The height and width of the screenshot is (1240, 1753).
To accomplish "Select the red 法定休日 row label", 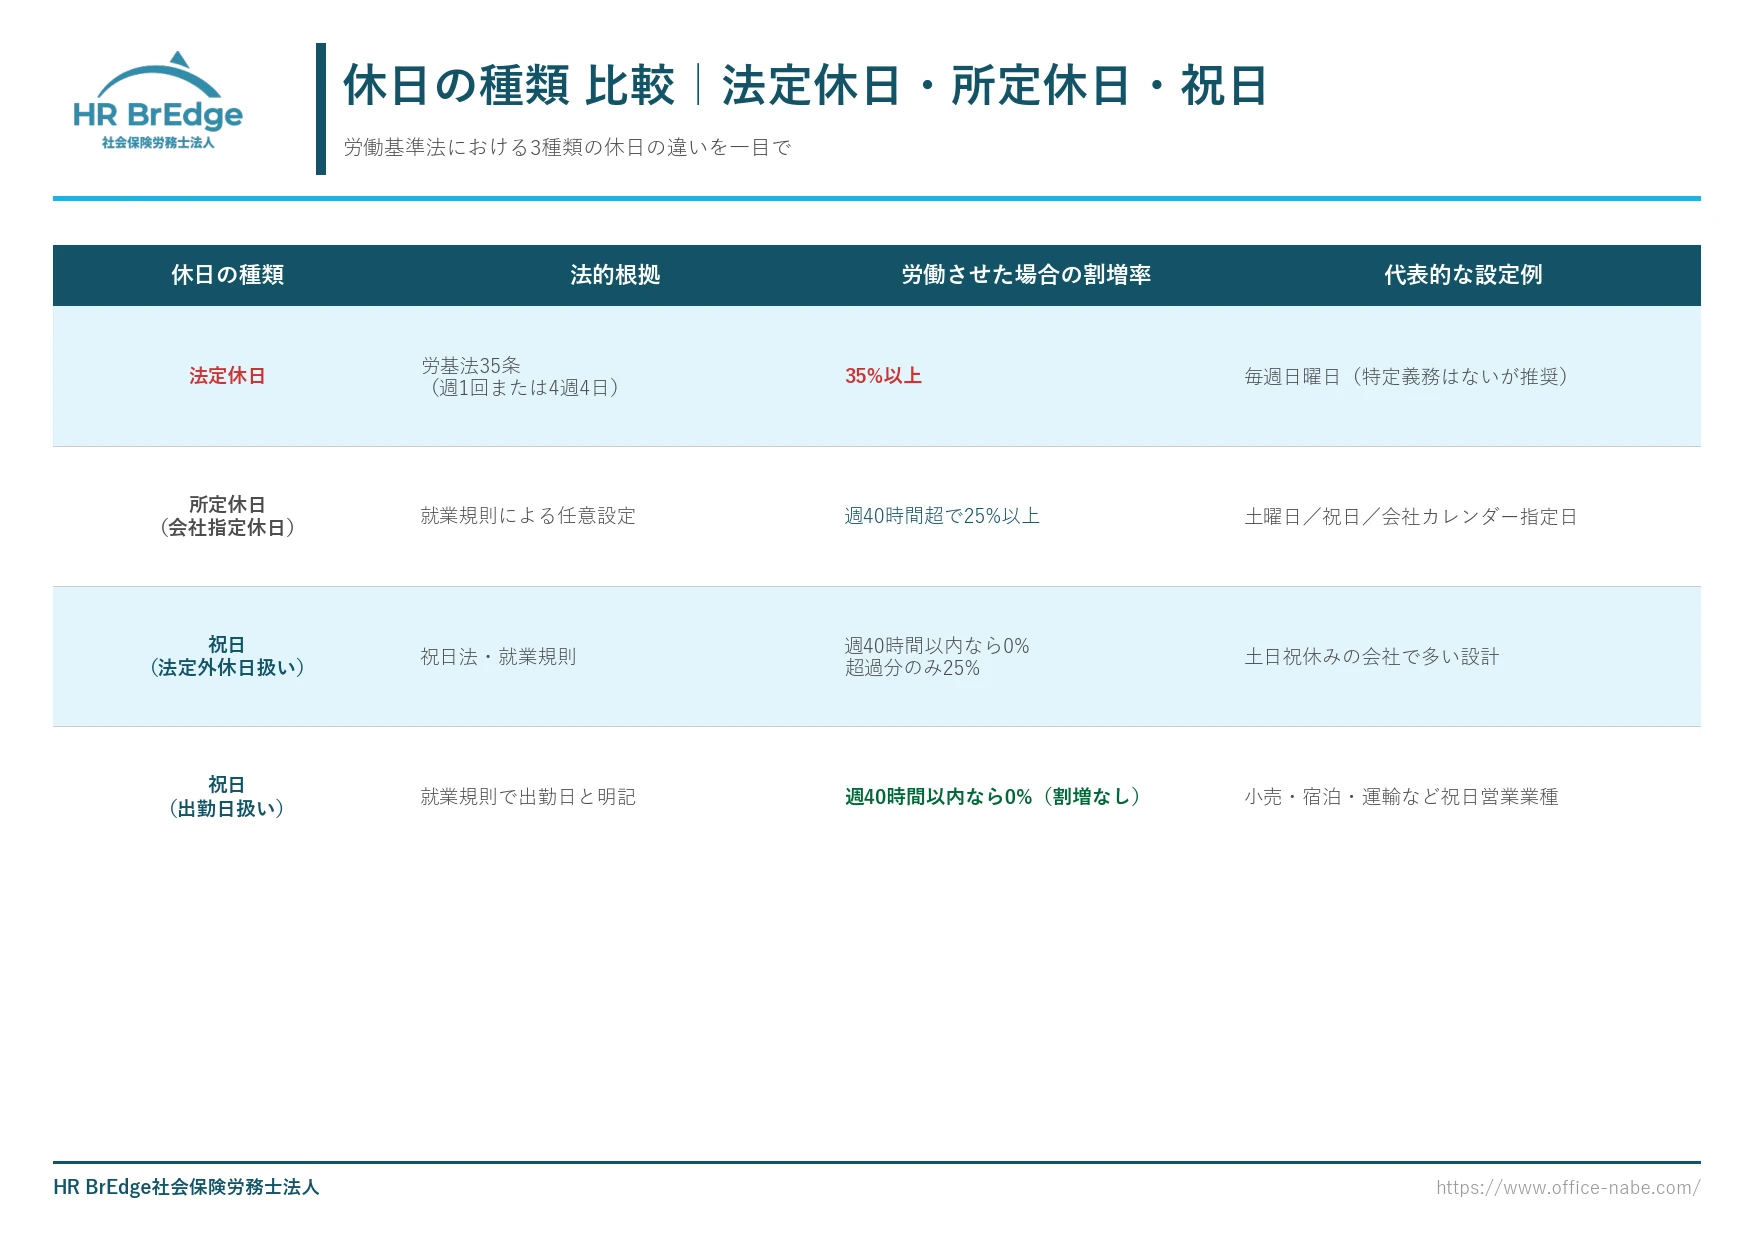I will point(227,376).
